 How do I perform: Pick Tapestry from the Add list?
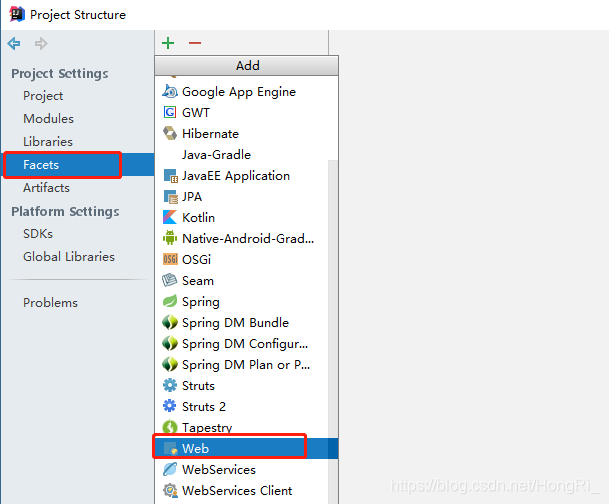[x=242, y=427]
